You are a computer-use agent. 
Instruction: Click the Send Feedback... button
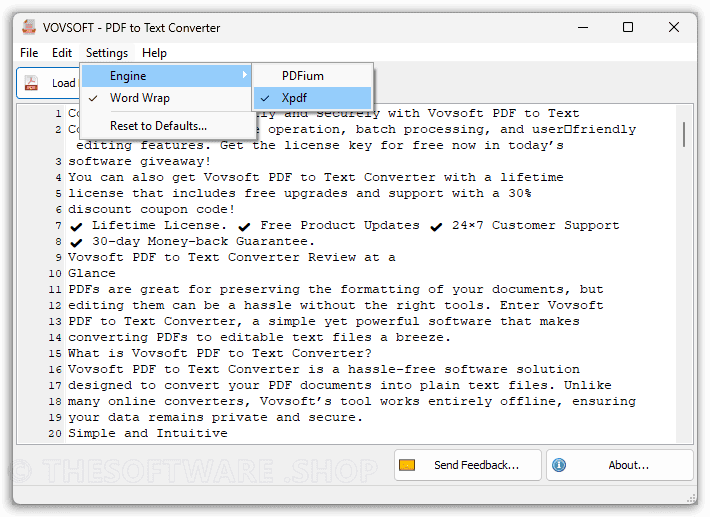click(x=468, y=465)
